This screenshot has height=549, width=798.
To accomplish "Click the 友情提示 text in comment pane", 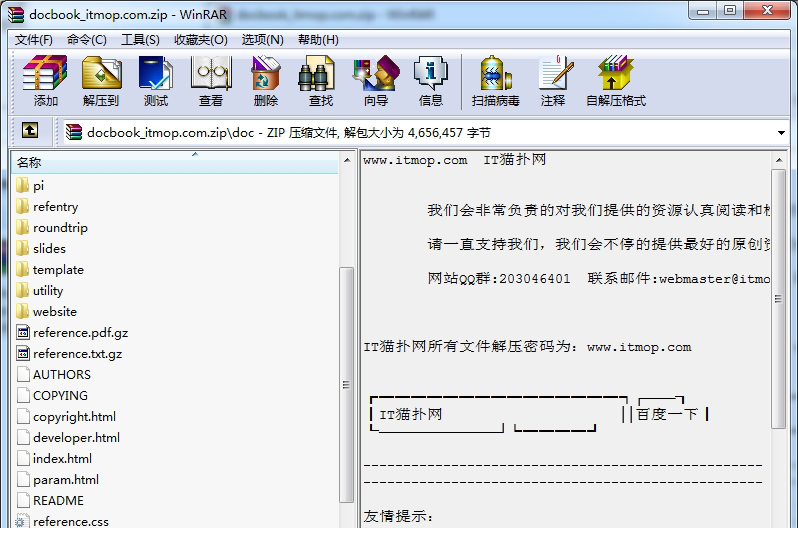I will [x=398, y=516].
